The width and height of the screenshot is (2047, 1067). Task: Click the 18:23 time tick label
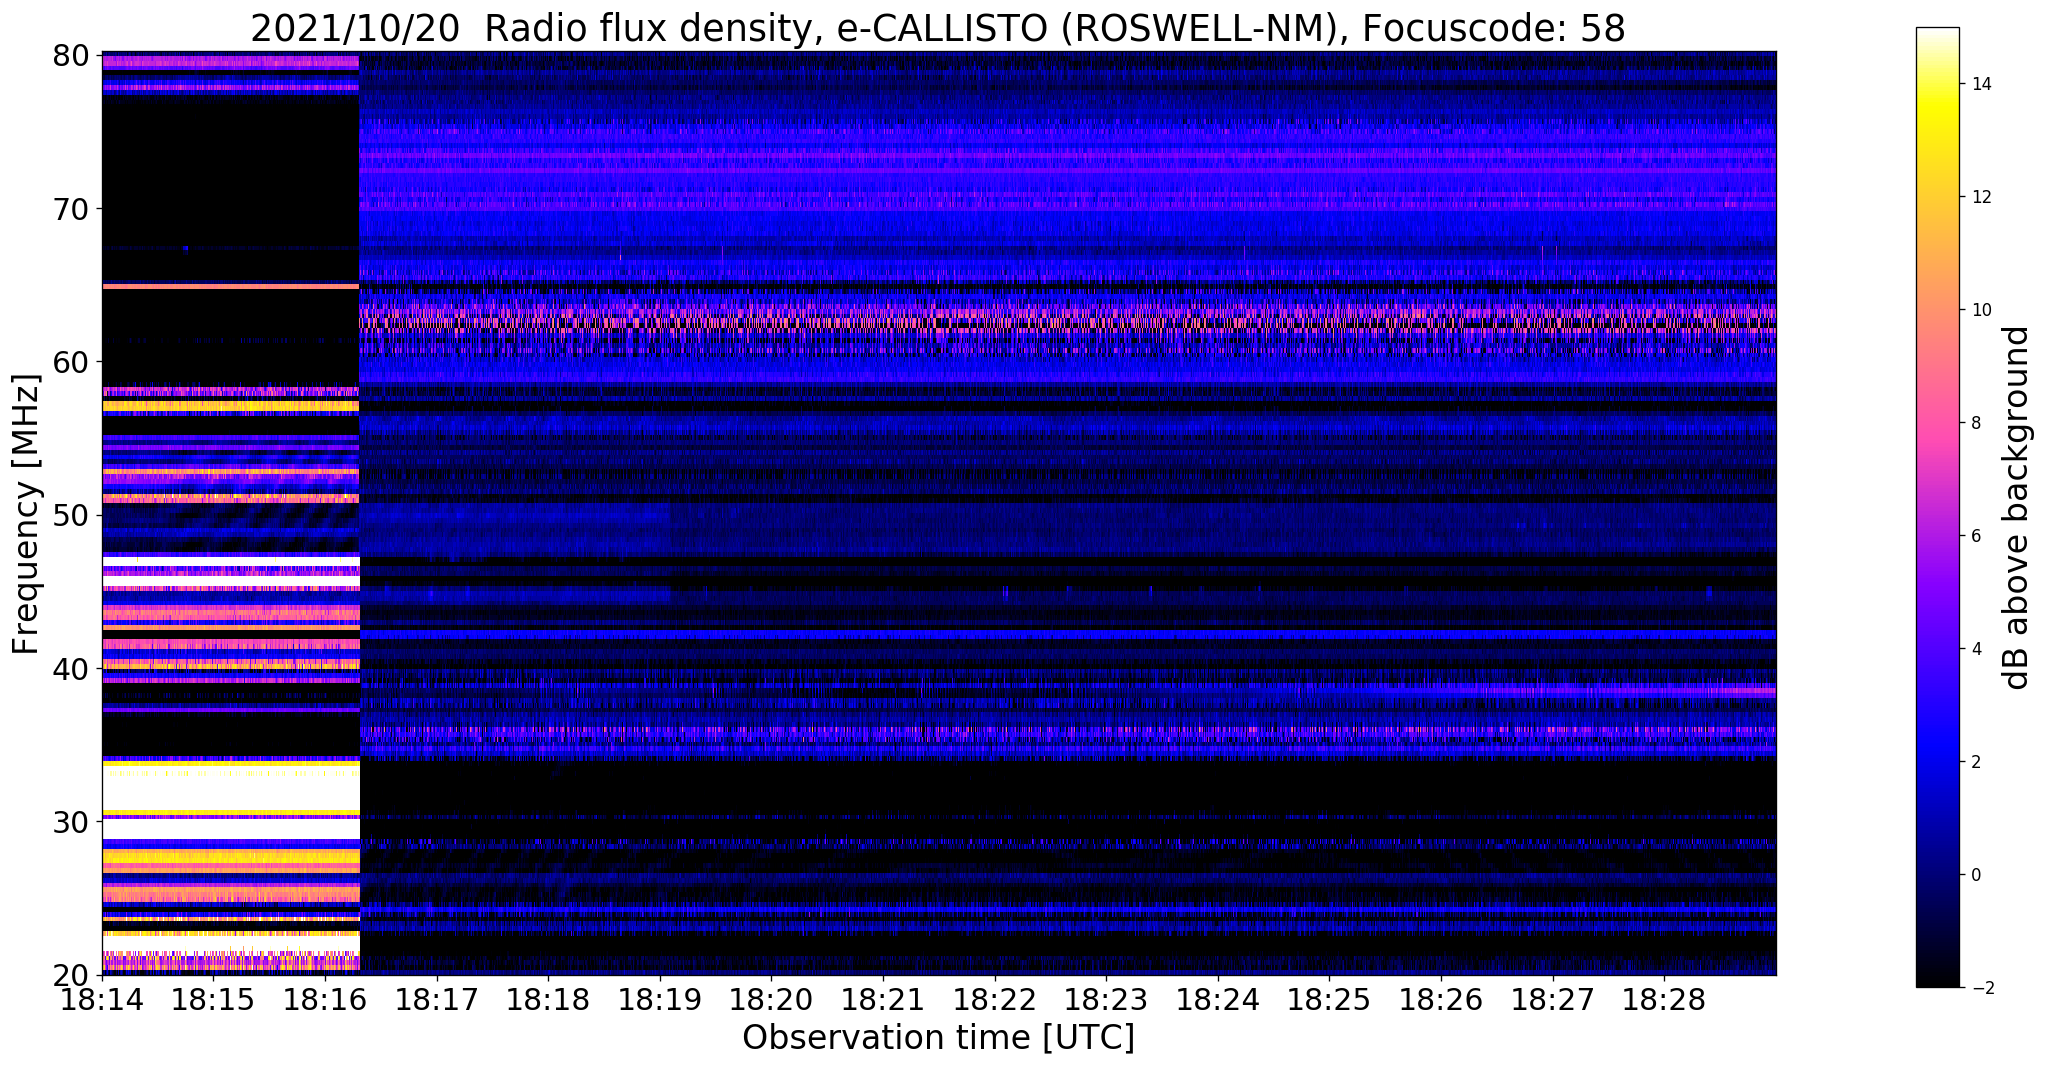coord(1106,998)
